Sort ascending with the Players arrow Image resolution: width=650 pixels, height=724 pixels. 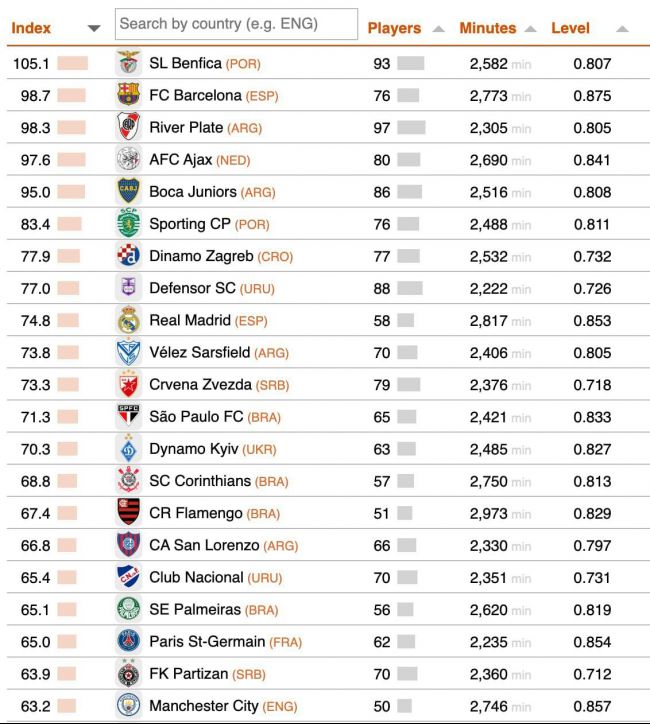pyautogui.click(x=439, y=29)
